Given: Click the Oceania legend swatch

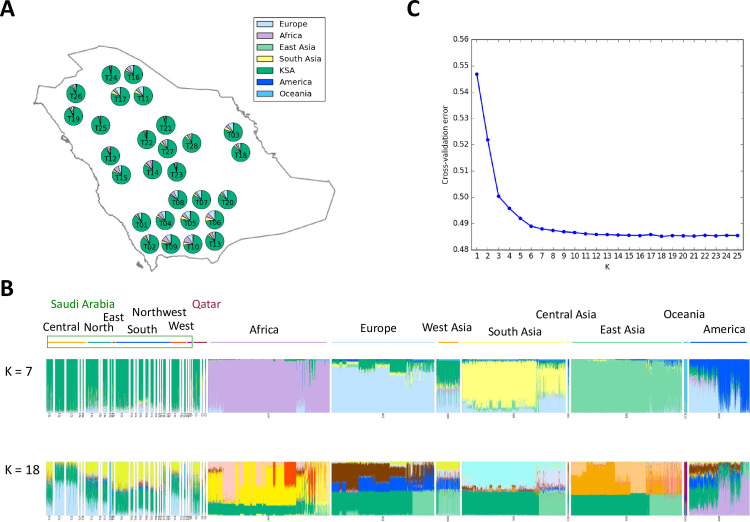Looking at the screenshot, I should [265, 94].
